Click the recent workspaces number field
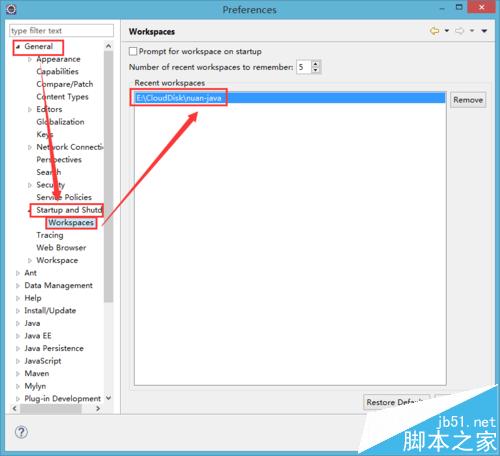Screen dimensions: 500x456 pos(304,67)
